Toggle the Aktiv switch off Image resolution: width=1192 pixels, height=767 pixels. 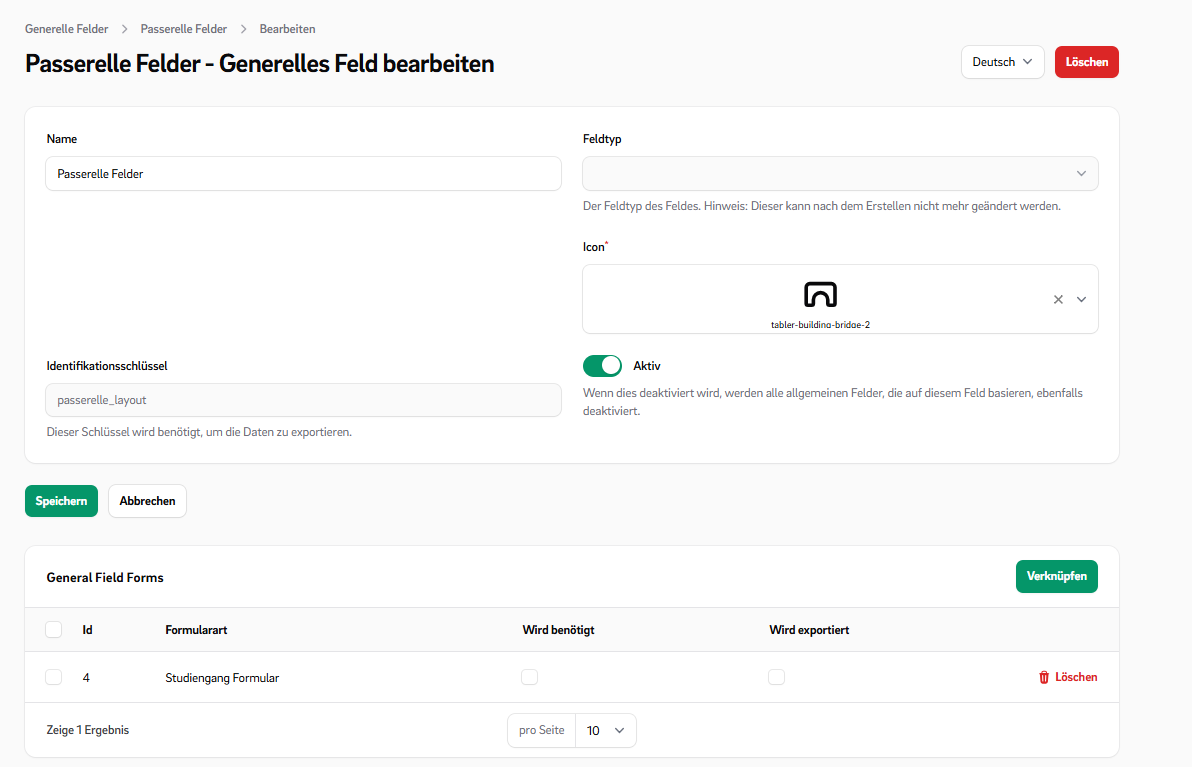click(602, 366)
